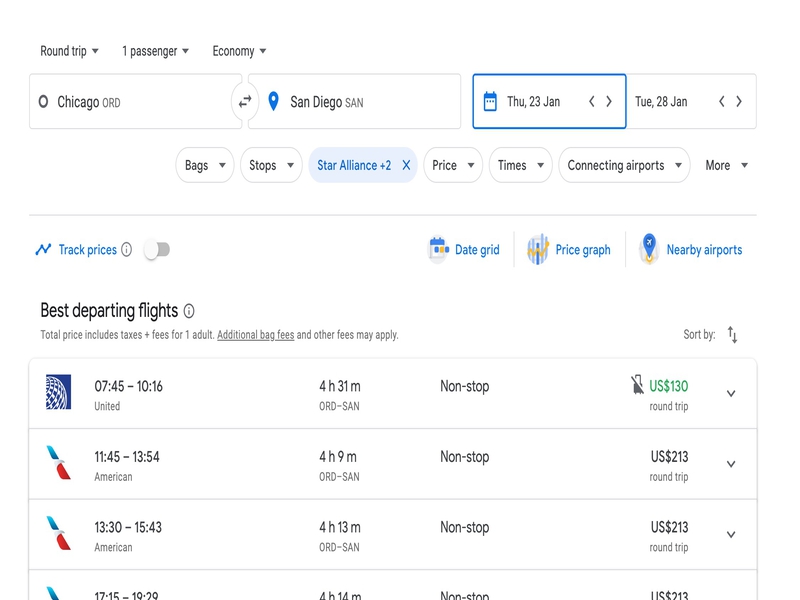The height and width of the screenshot is (600, 800).
Task: Remove the Star Alliance +2 filter
Action: [x=406, y=165]
